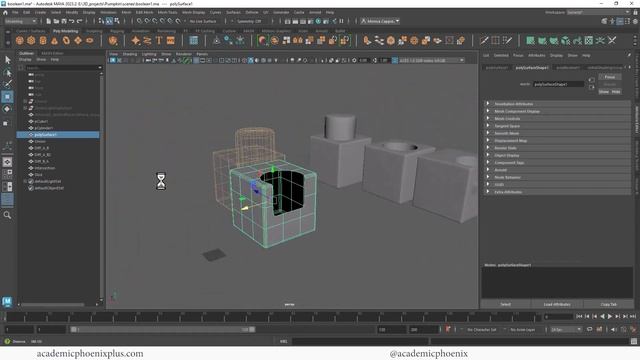Click the magnifier search icon in left sidebar
640x360 pixels.
7,215
